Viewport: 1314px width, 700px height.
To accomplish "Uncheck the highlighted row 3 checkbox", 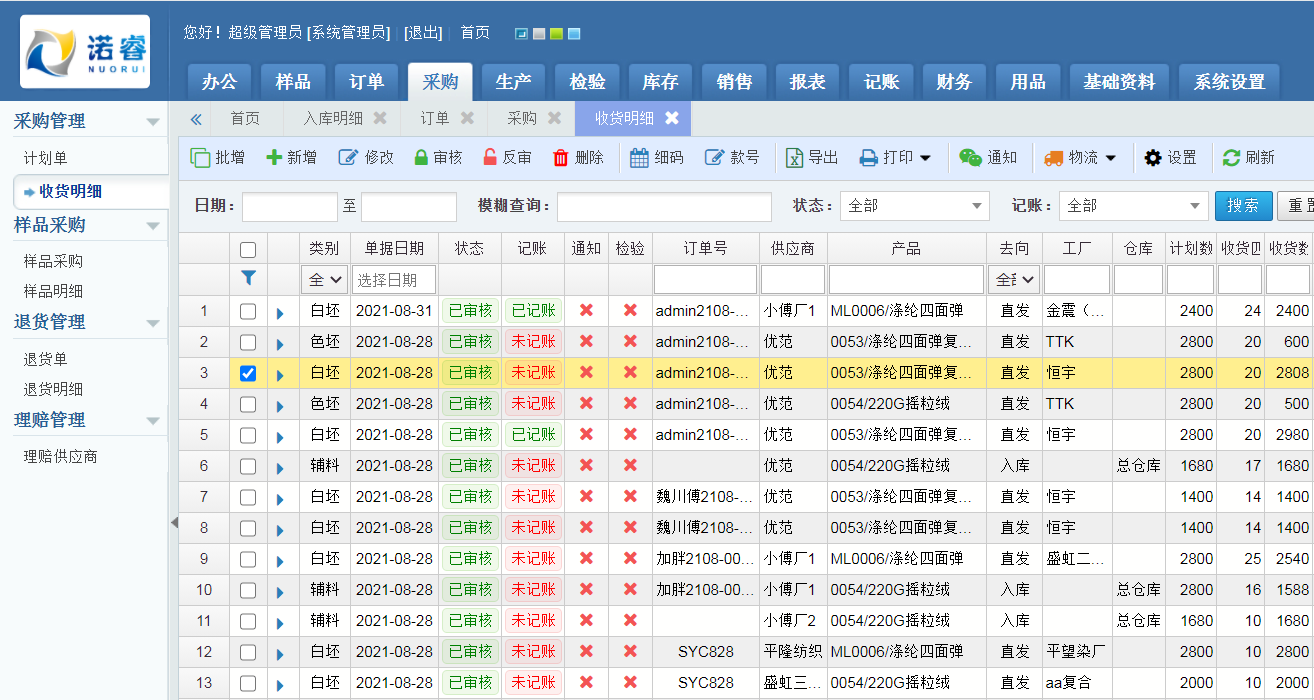I will point(248,371).
